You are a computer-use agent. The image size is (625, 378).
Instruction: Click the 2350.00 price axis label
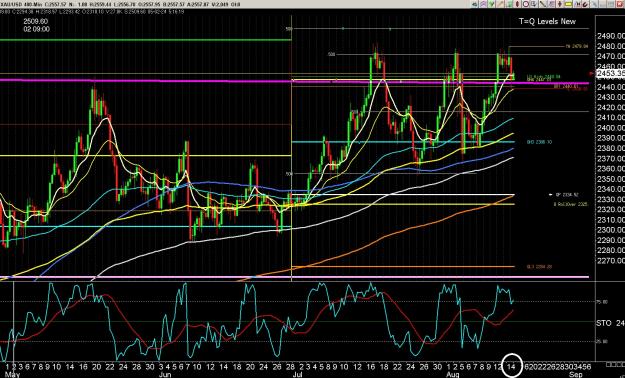[x=611, y=179]
